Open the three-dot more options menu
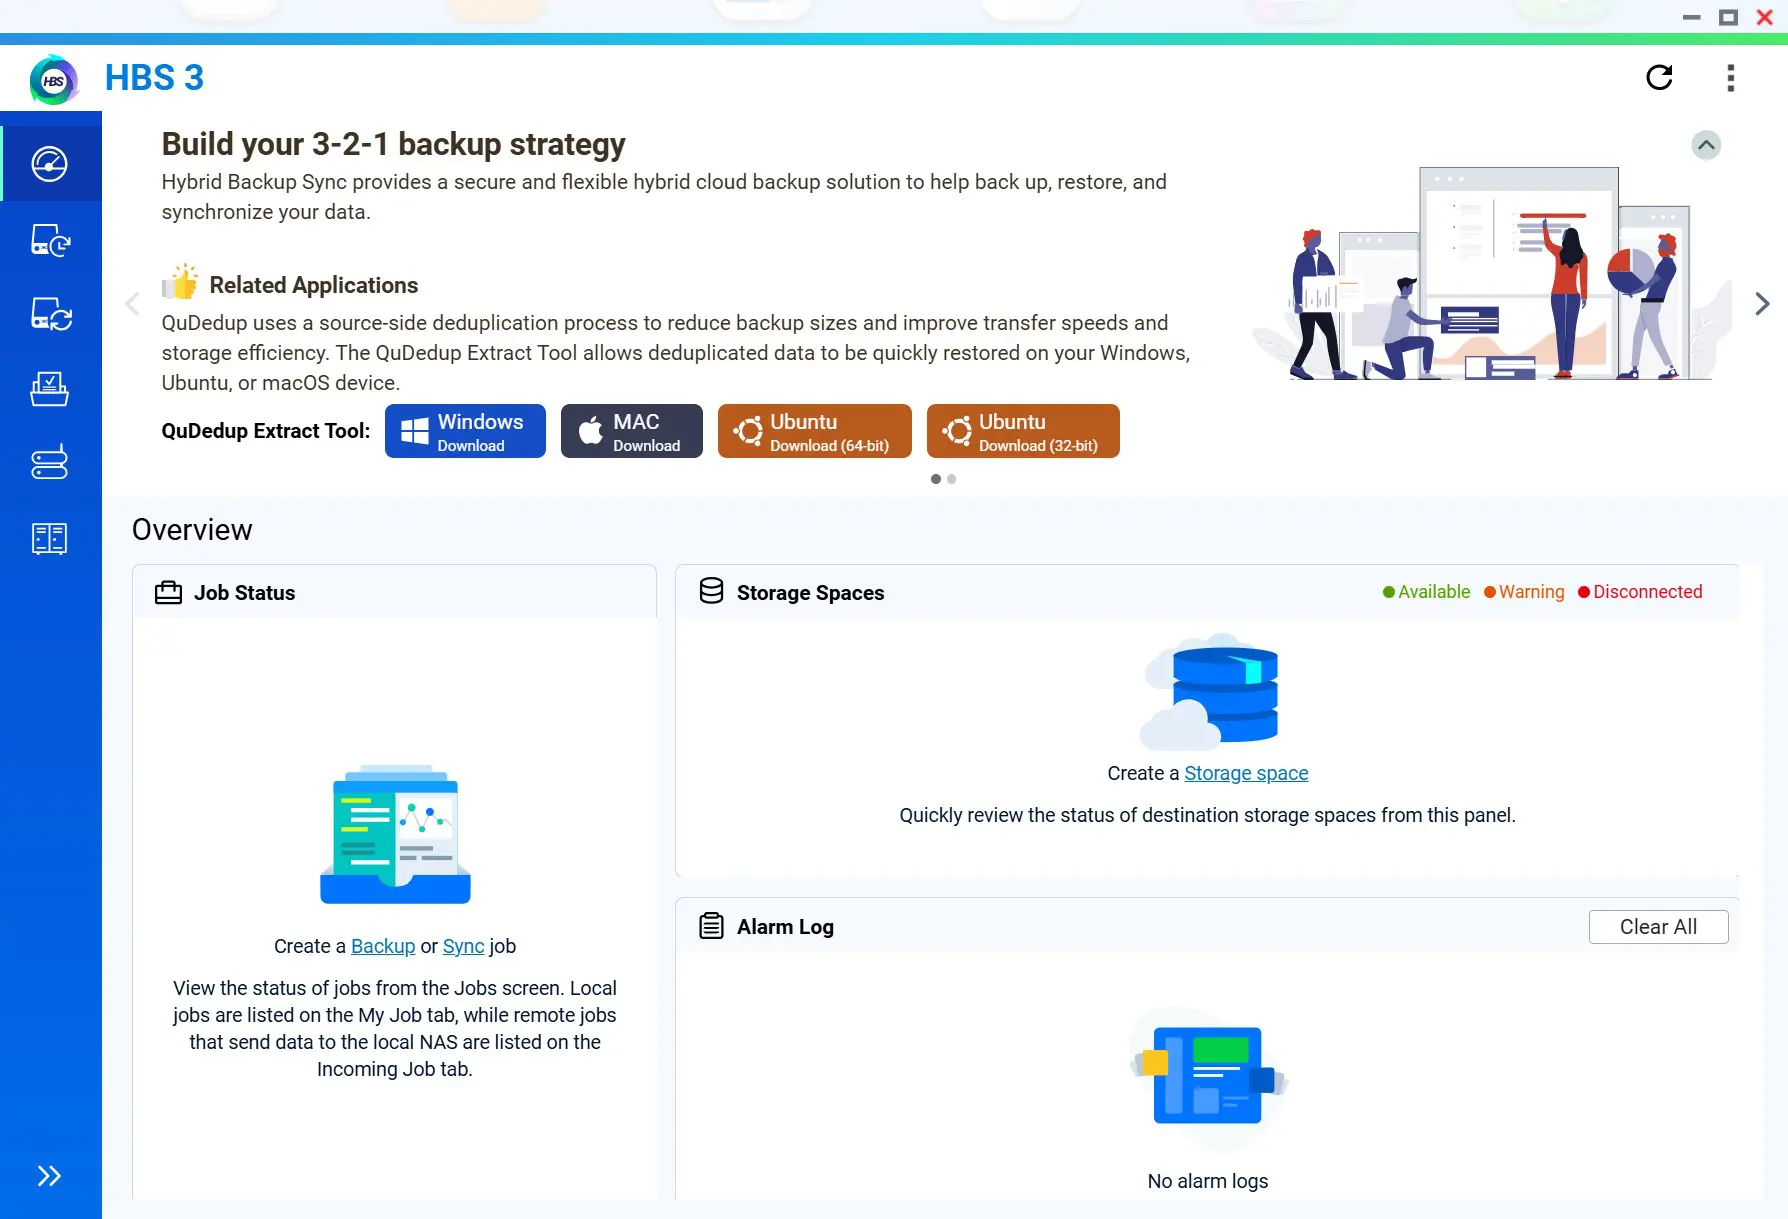The width and height of the screenshot is (1788, 1219). (1731, 78)
